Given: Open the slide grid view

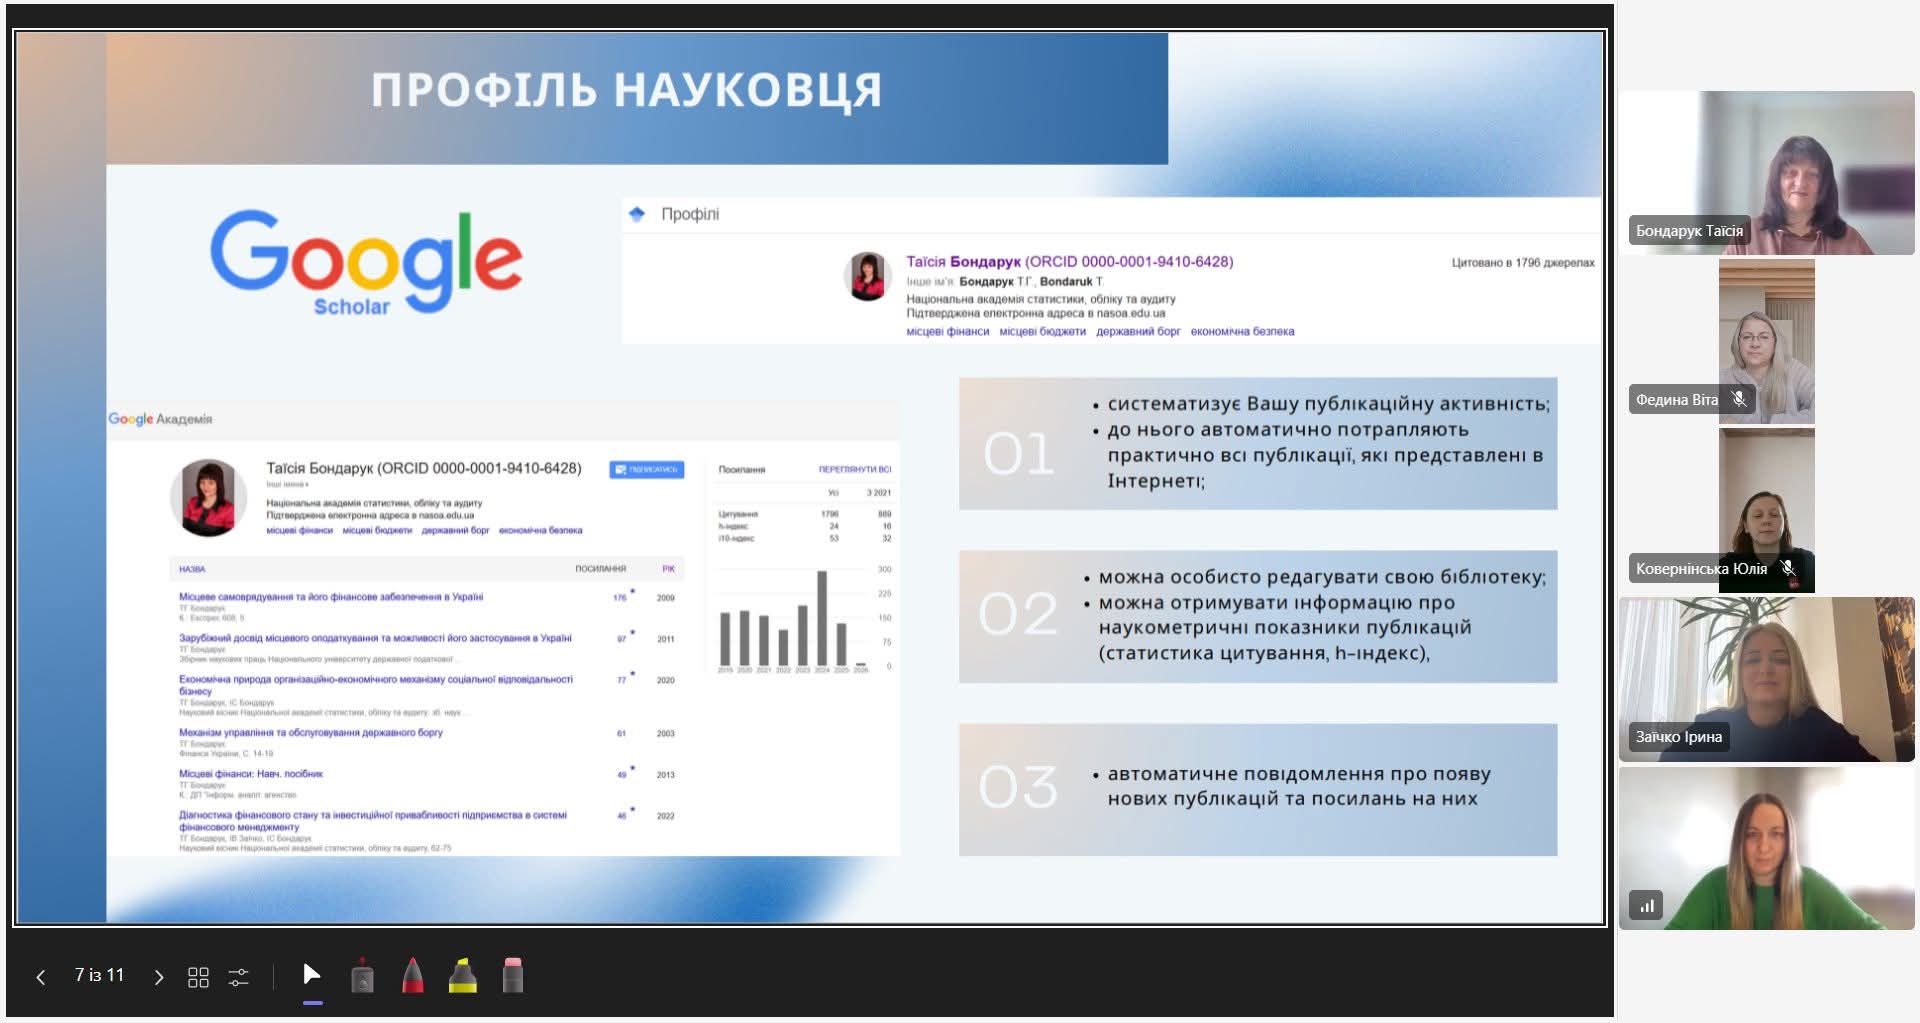Looking at the screenshot, I should coord(198,977).
